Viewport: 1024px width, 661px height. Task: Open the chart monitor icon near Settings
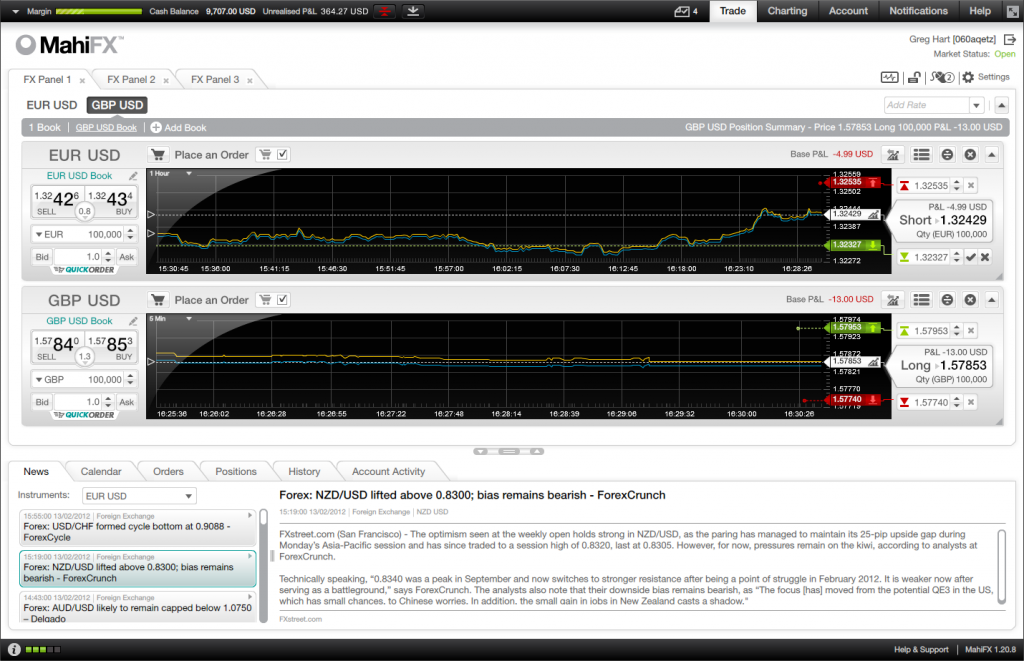coord(889,78)
